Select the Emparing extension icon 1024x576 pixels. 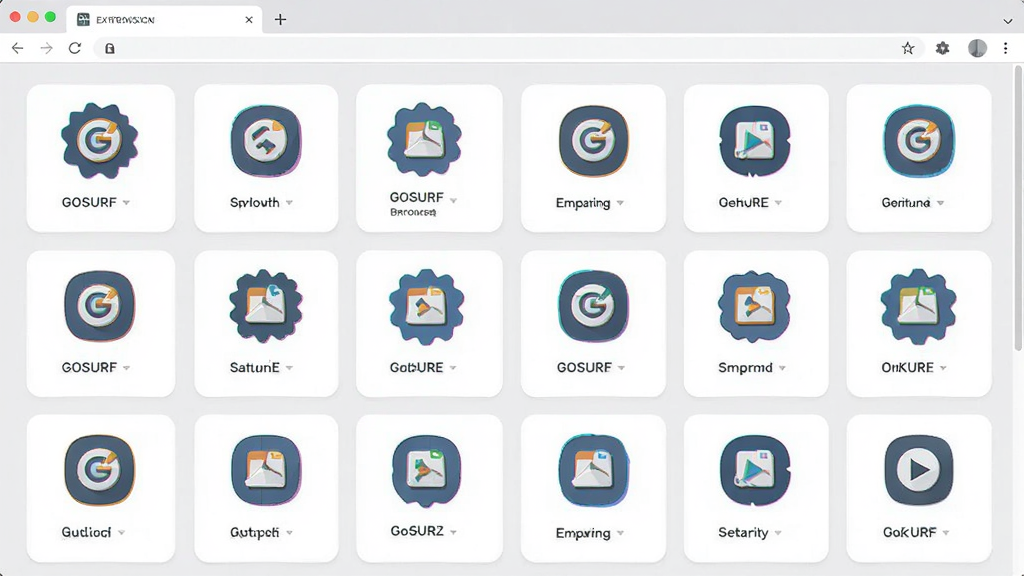coord(594,140)
